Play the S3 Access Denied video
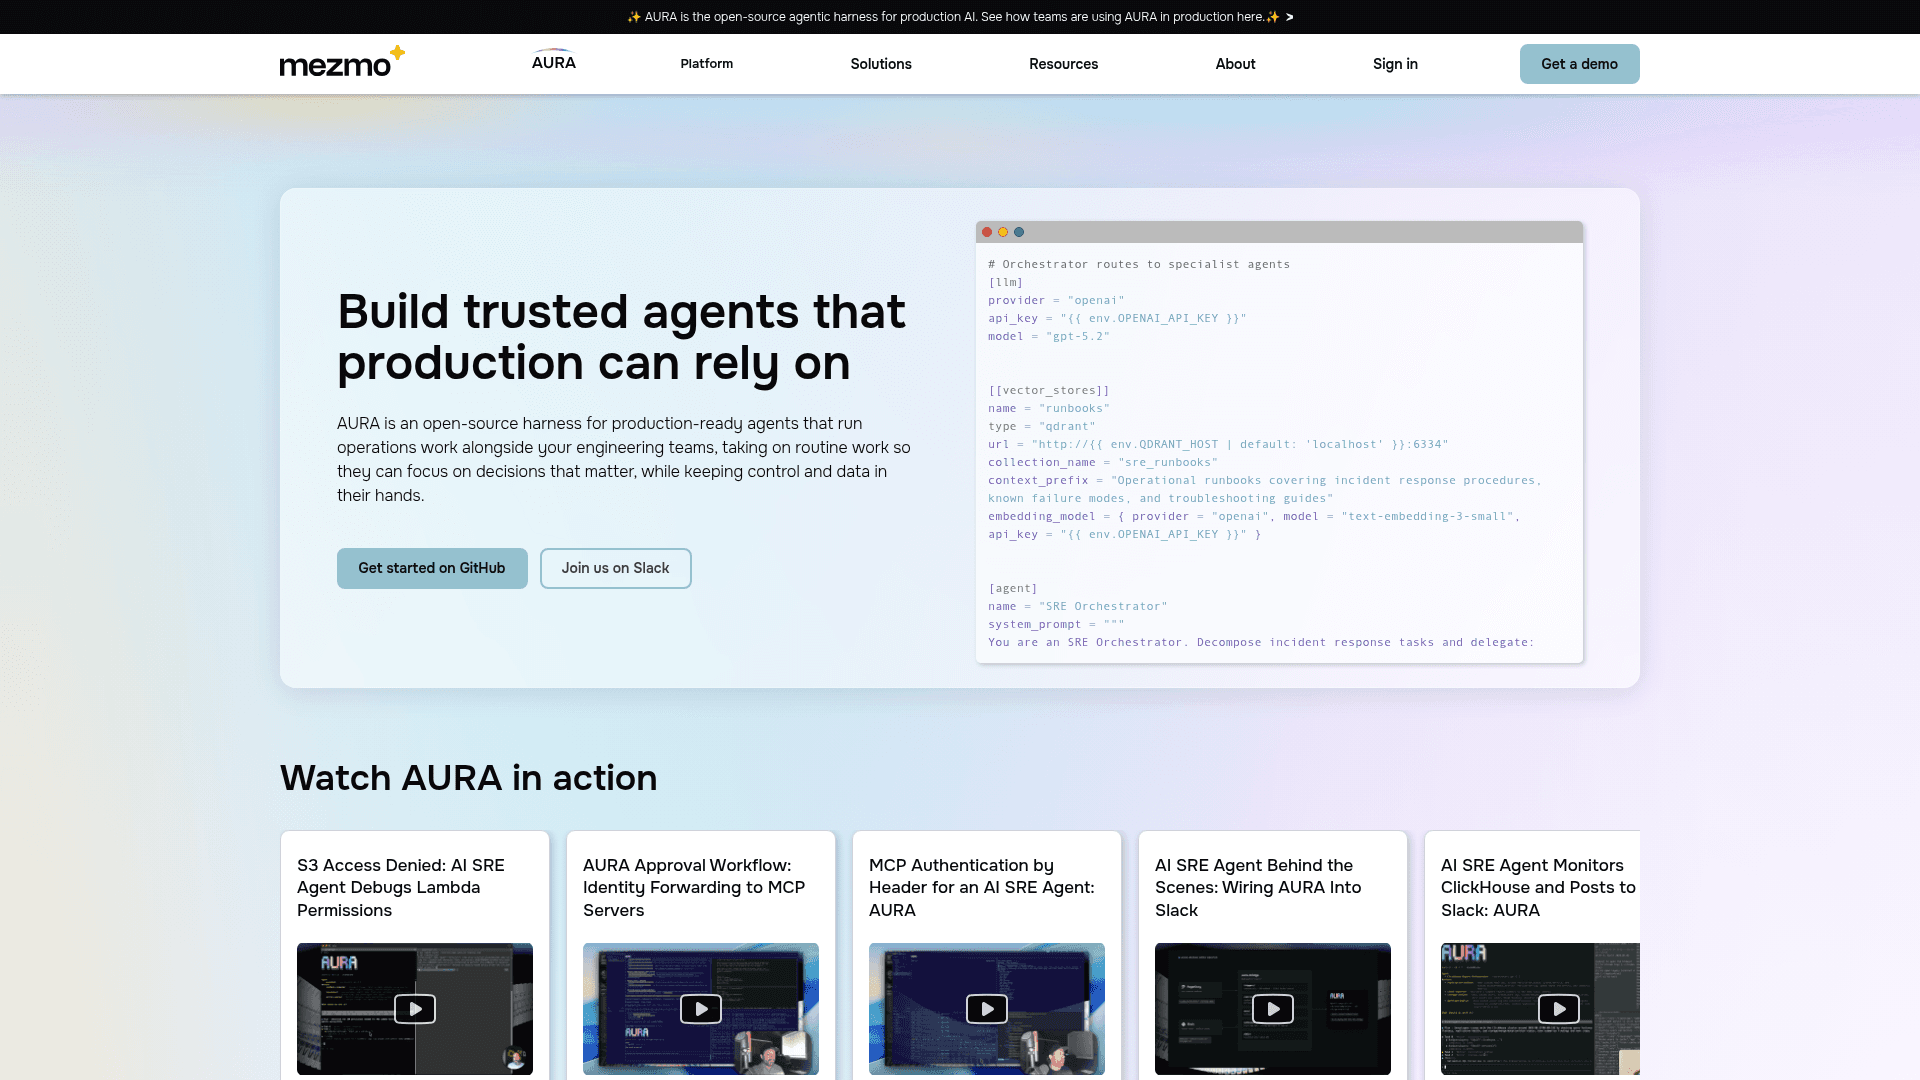Screen dimensions: 1920x1080 pyautogui.click(x=415, y=1009)
